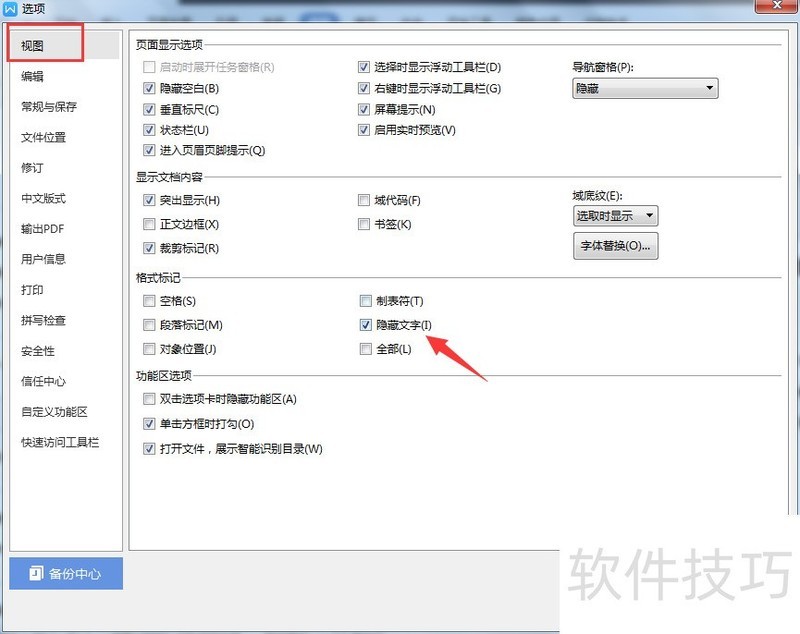
Task: Switch to 用户信息 category
Action: [43, 259]
